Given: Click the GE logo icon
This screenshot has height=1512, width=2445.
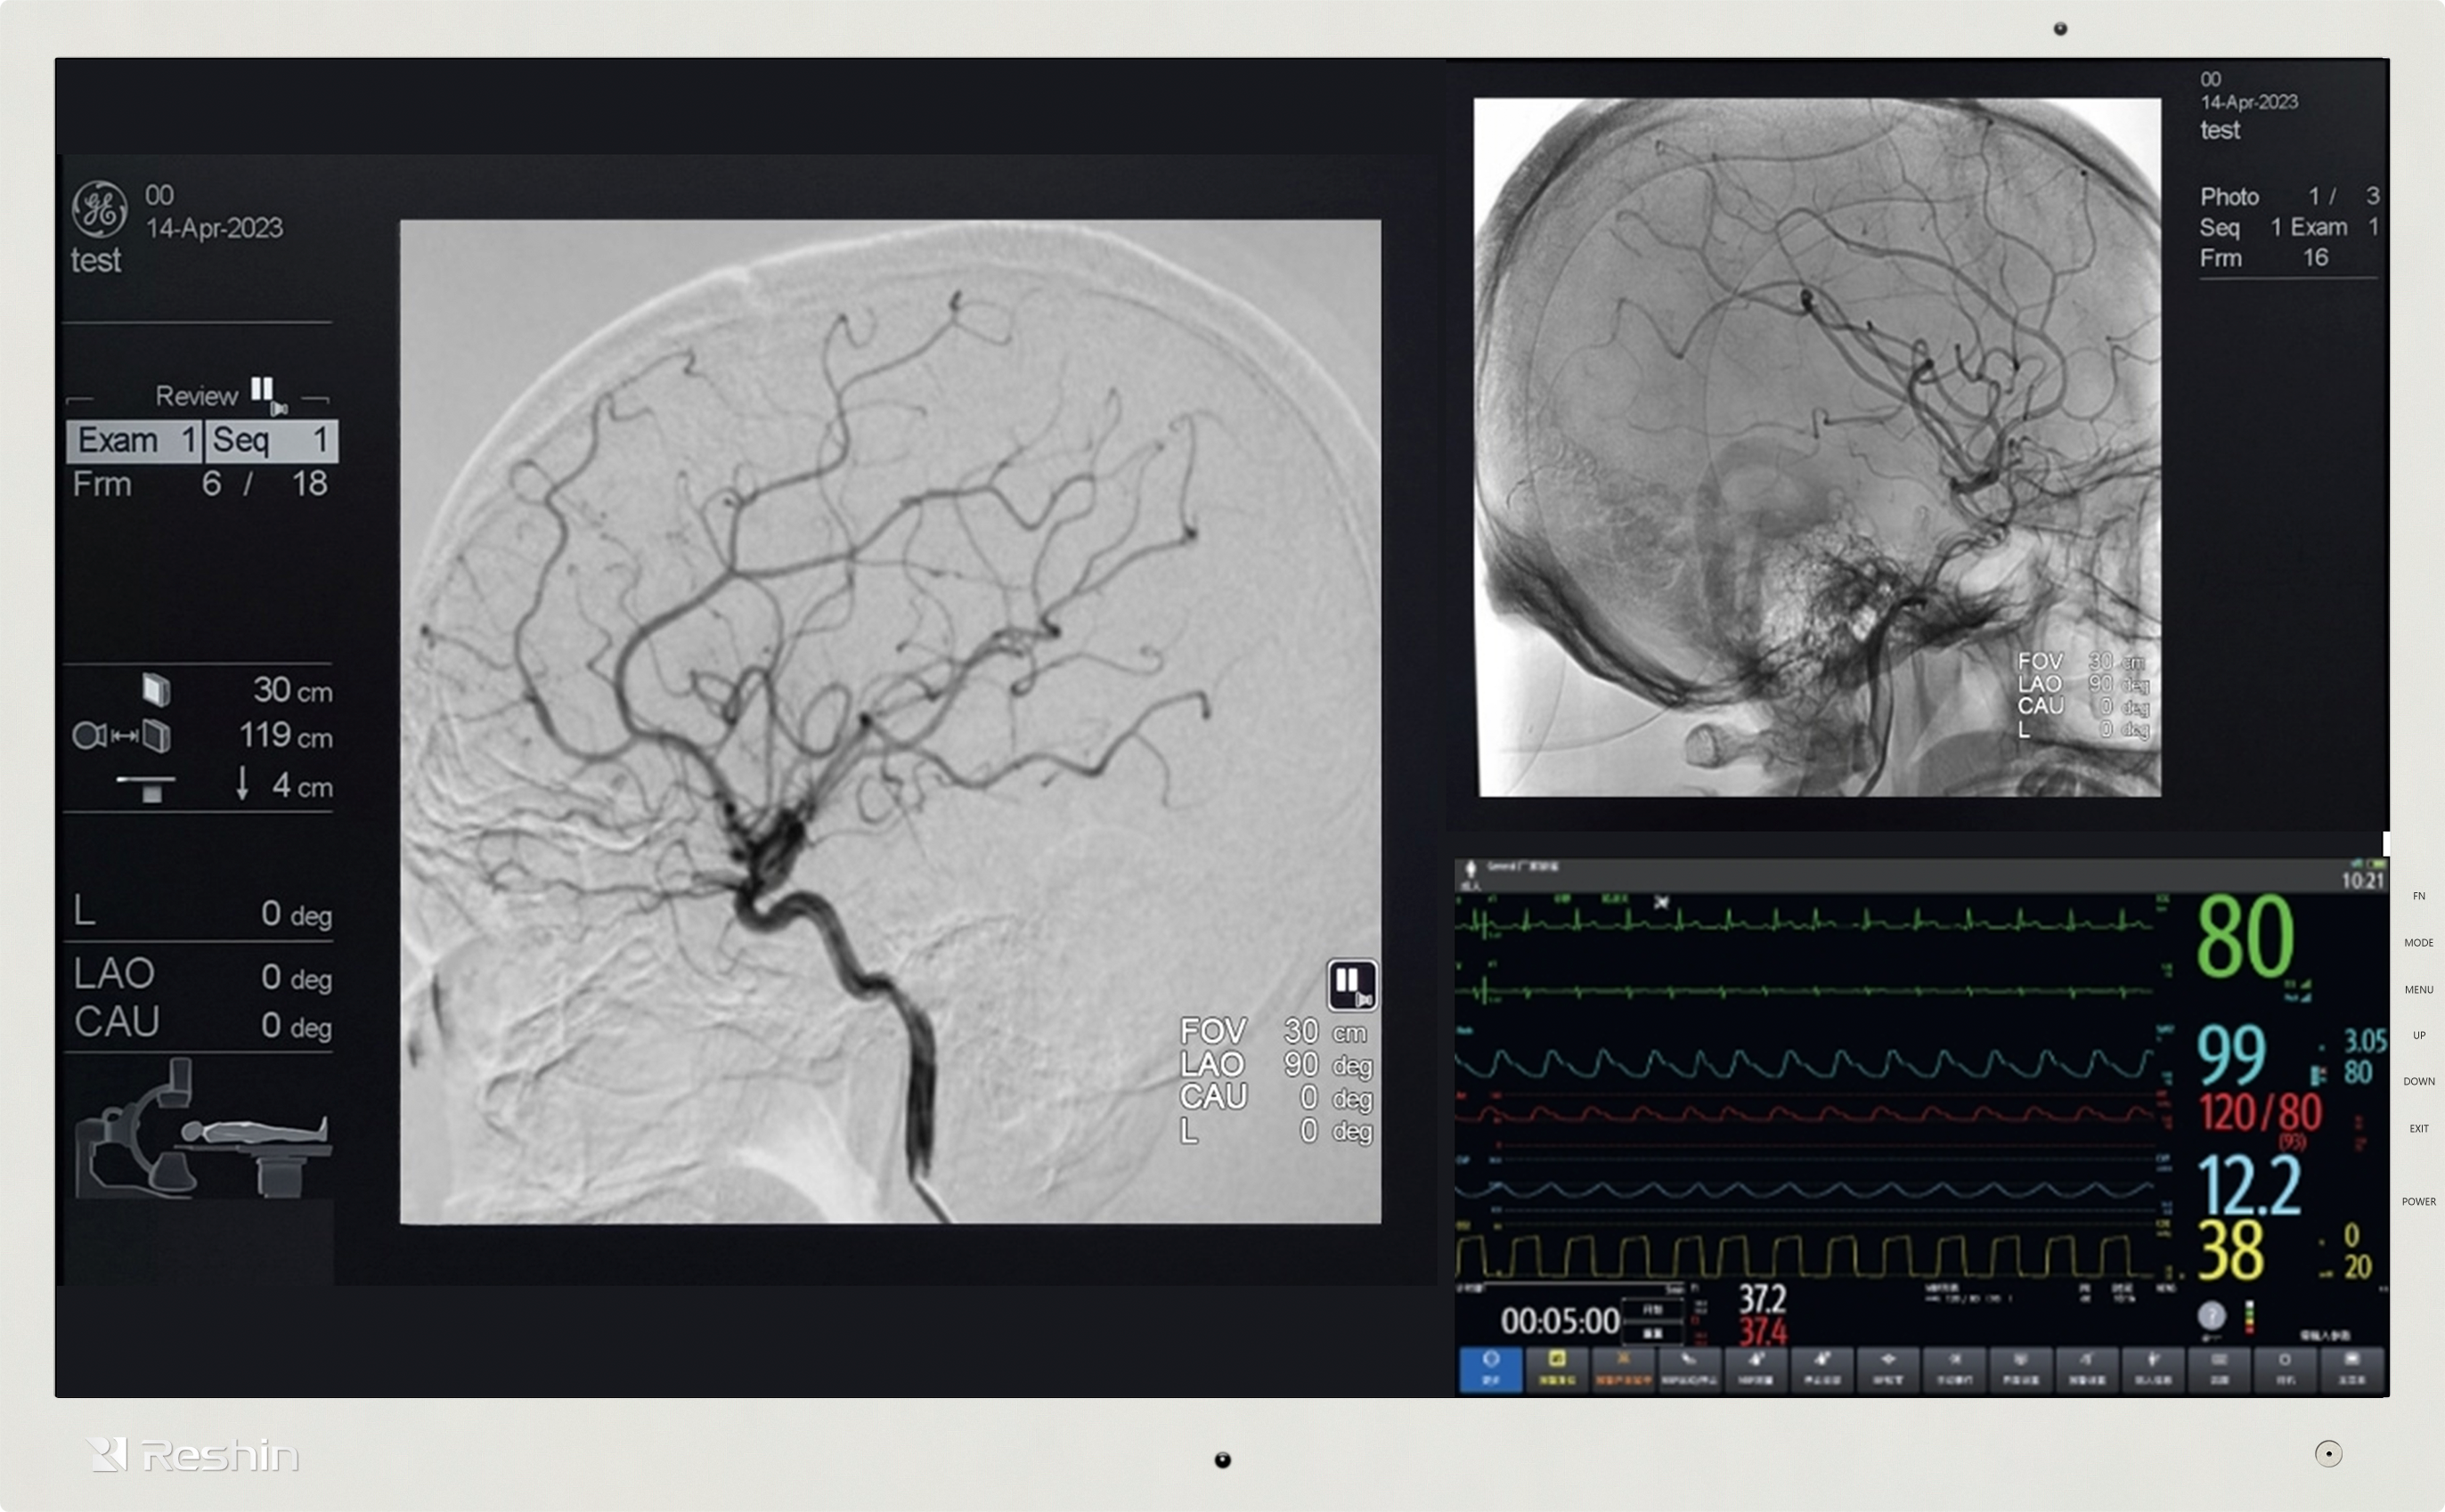Looking at the screenshot, I should (99, 209).
